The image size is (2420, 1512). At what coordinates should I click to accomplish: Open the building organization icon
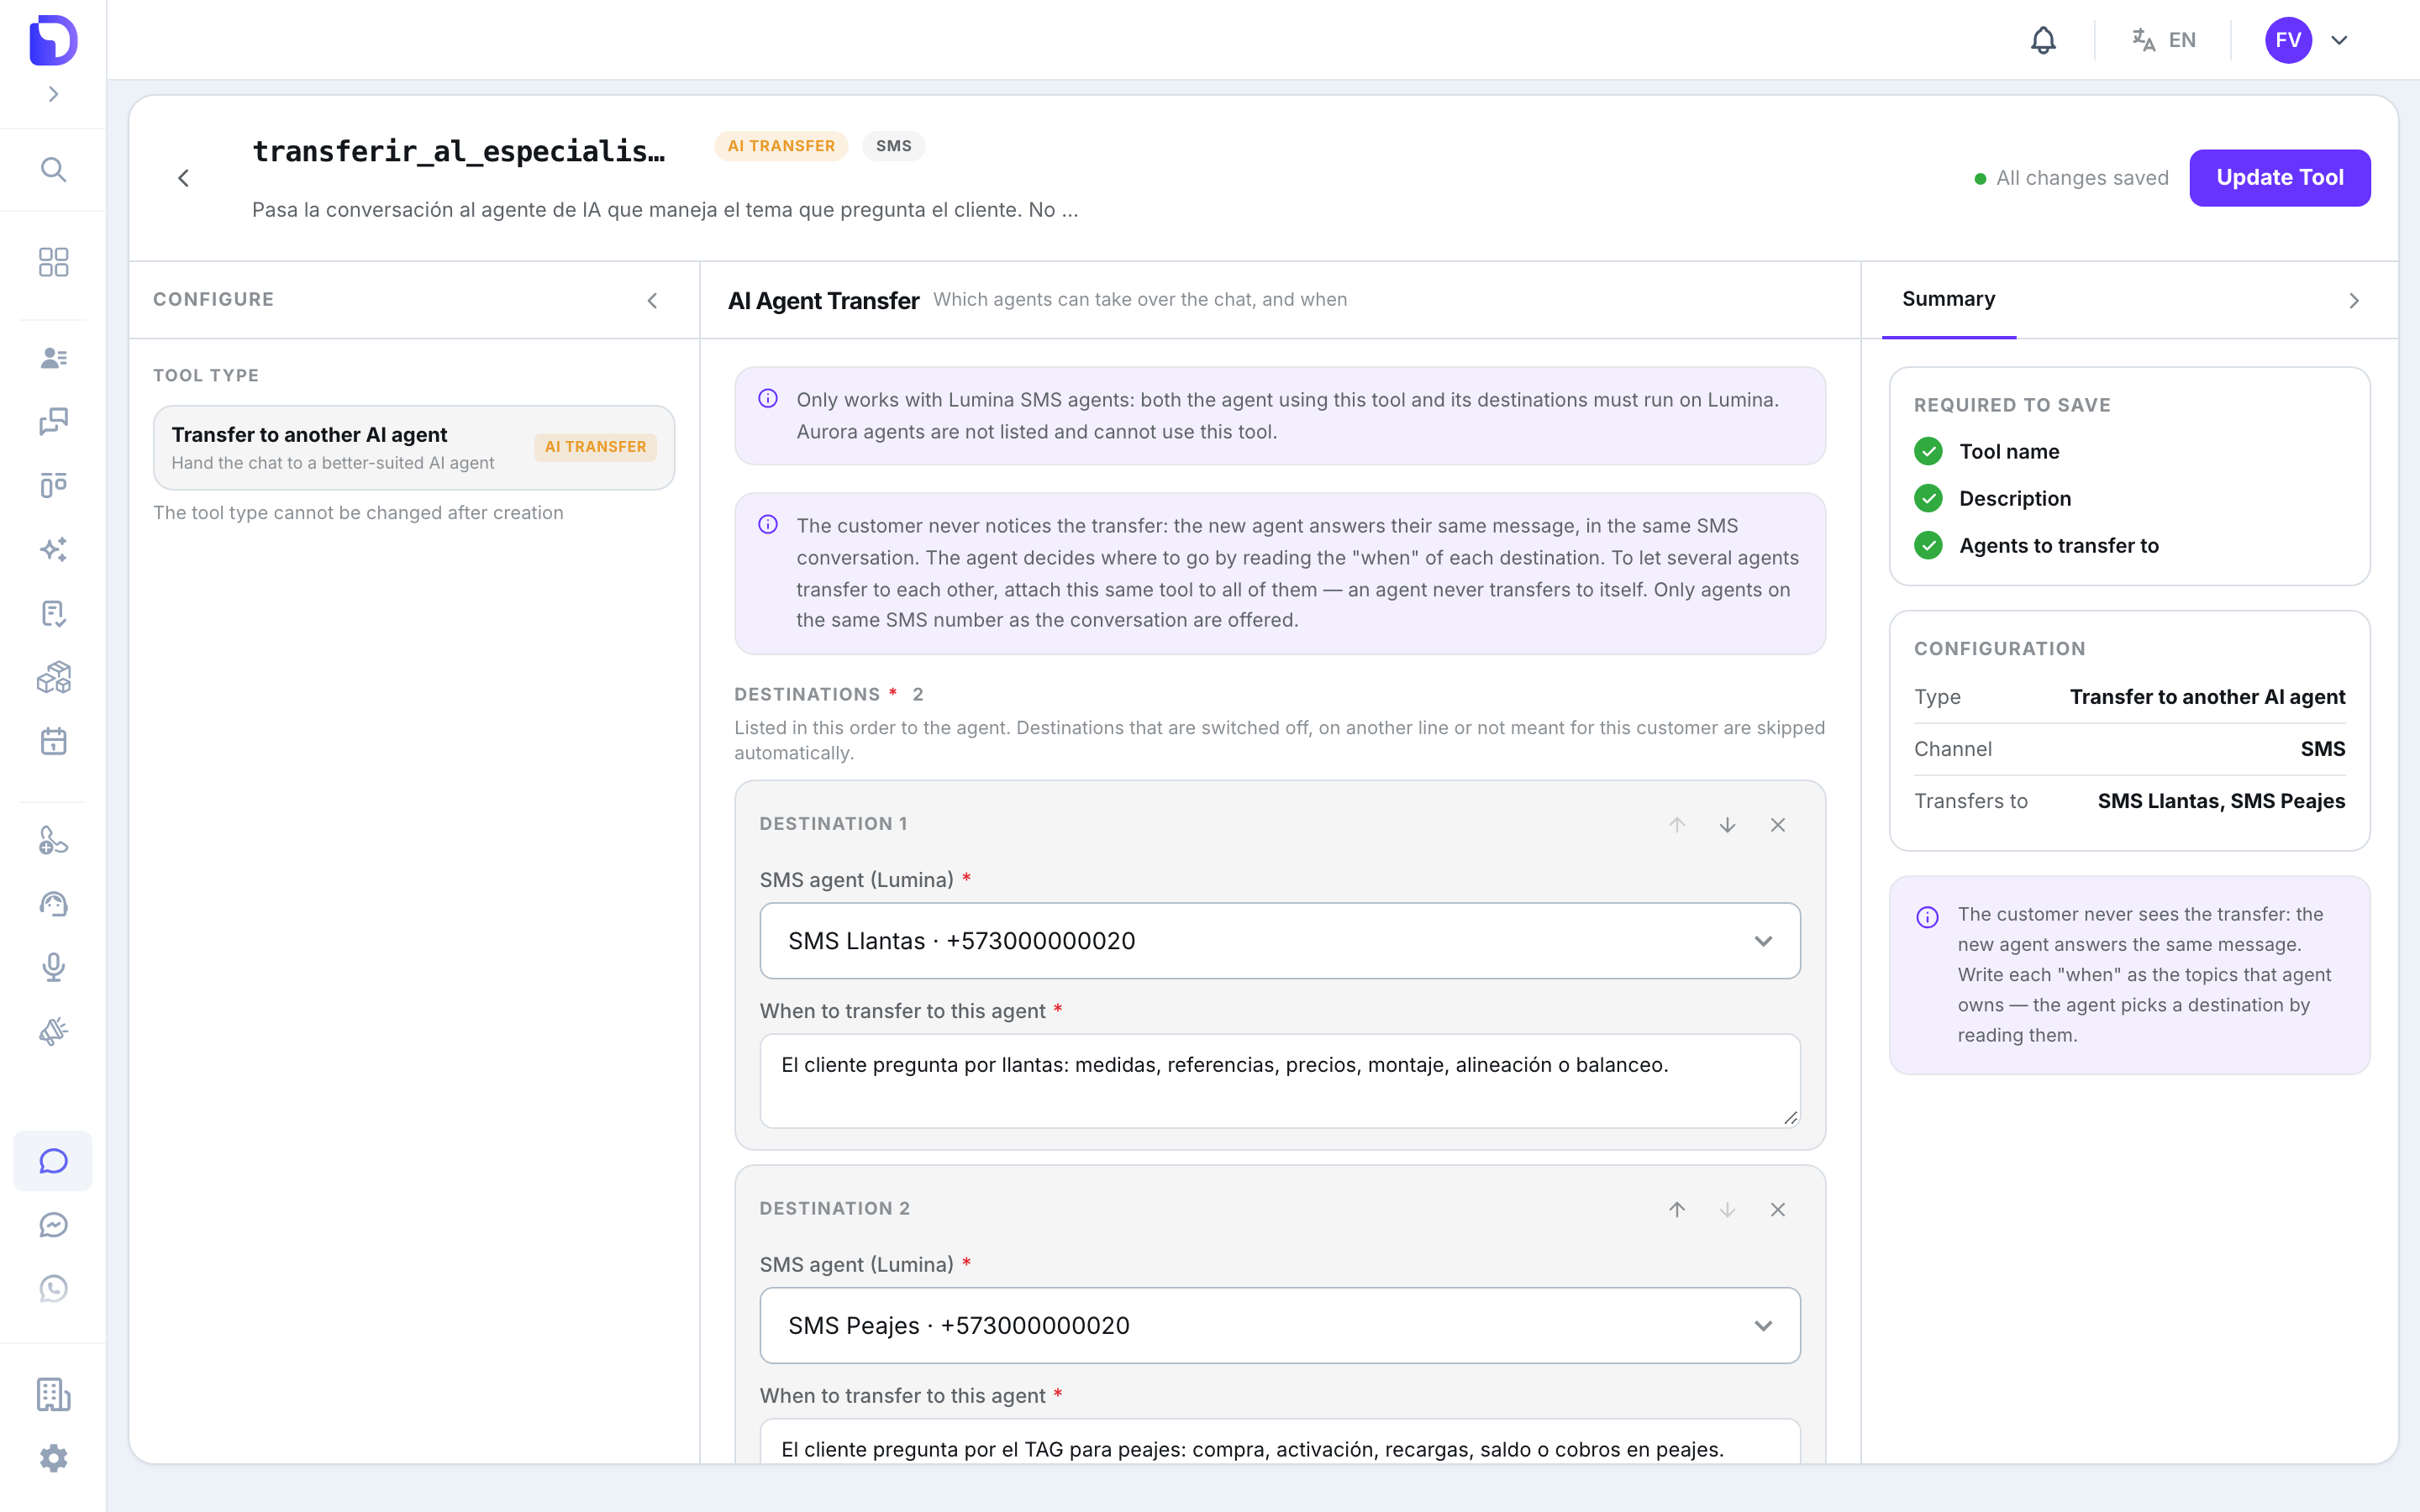click(53, 1394)
